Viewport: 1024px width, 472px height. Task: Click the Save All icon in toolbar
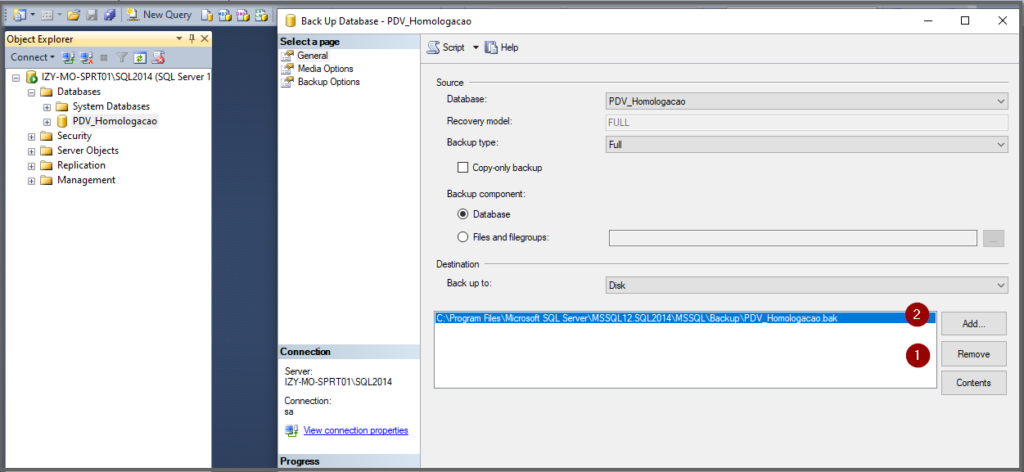[x=109, y=14]
